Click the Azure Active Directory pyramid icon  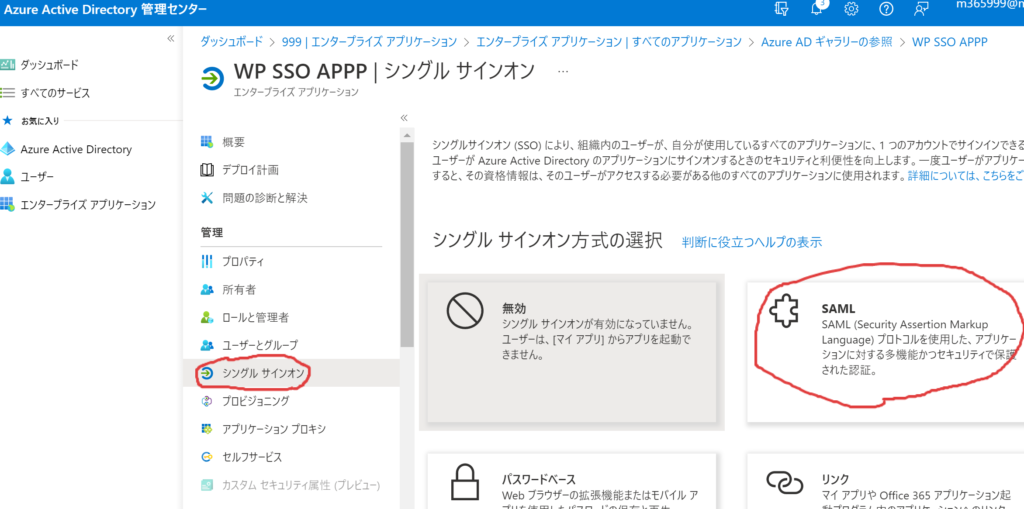[x=7, y=149]
